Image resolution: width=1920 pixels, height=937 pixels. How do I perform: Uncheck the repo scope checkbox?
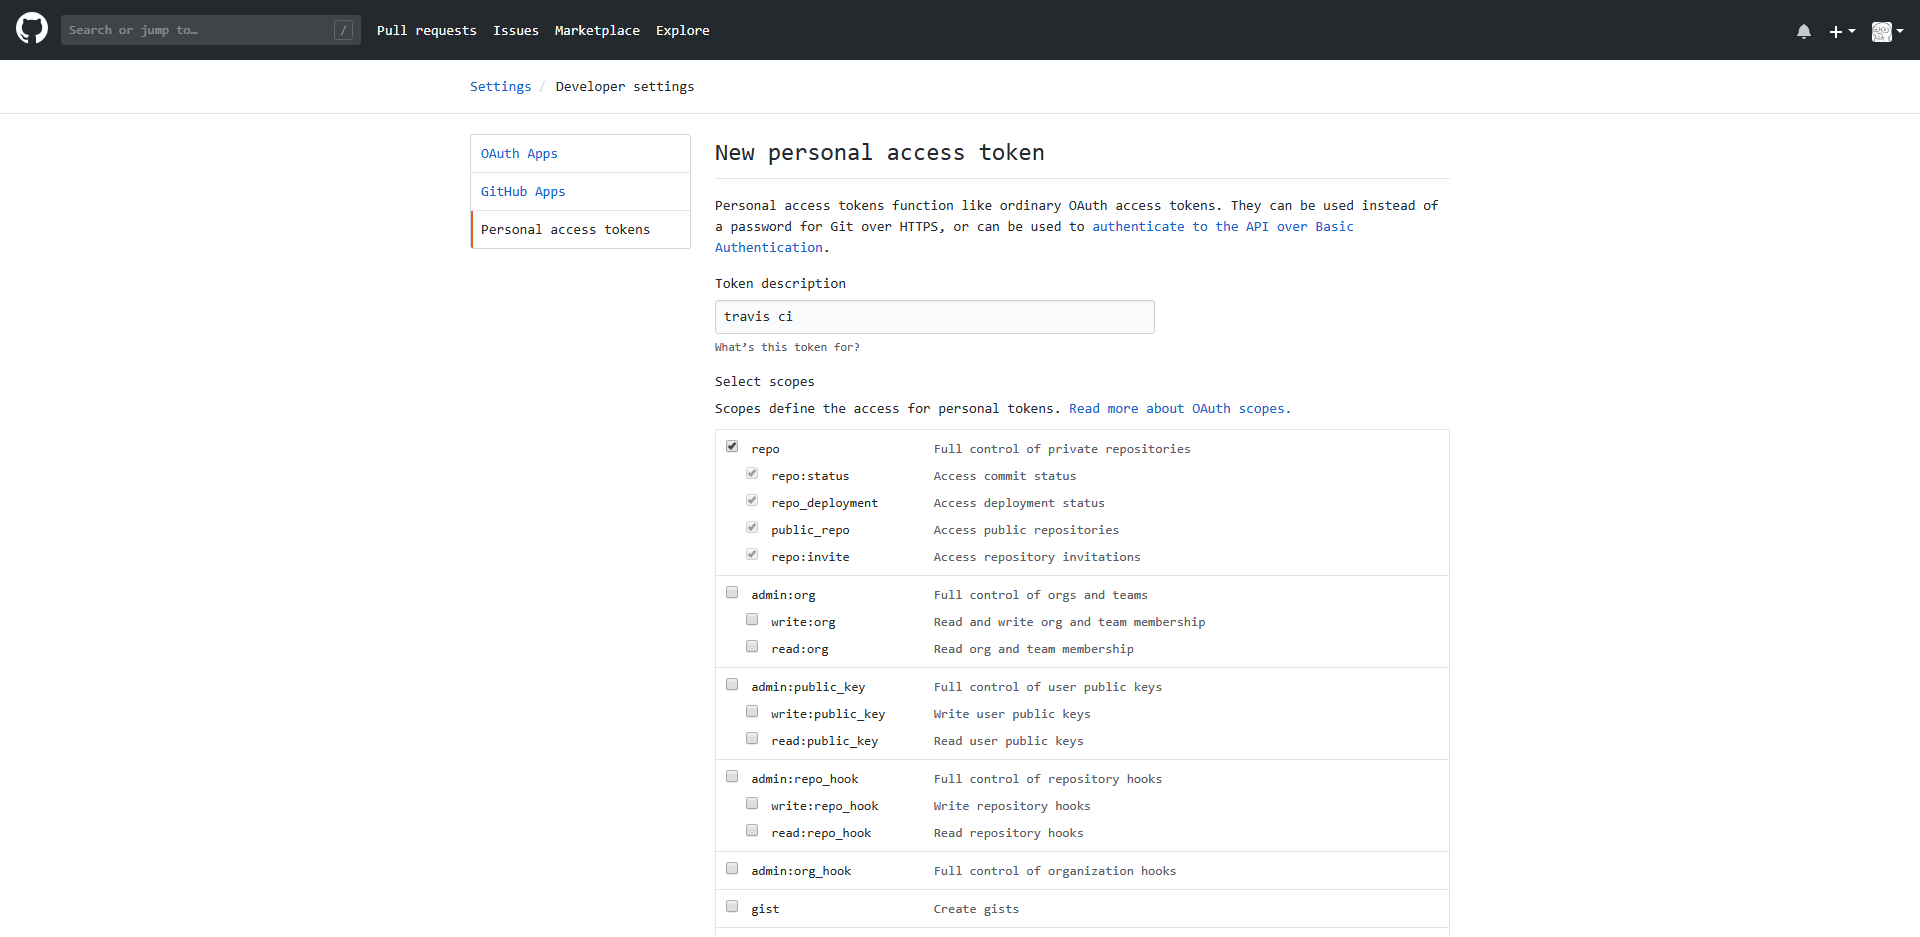[x=732, y=447]
